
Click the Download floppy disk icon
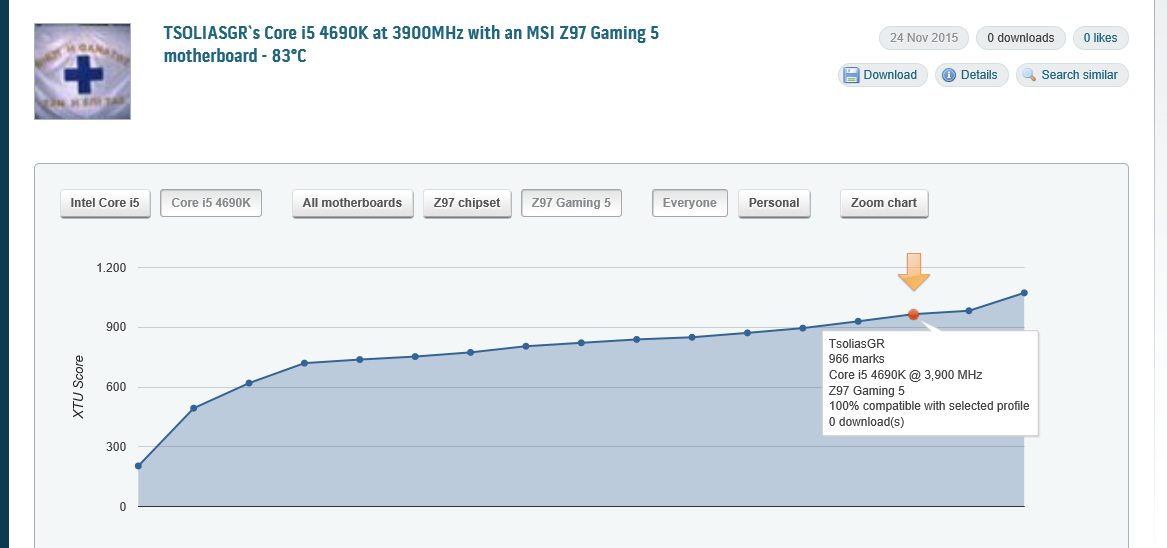(x=851, y=75)
